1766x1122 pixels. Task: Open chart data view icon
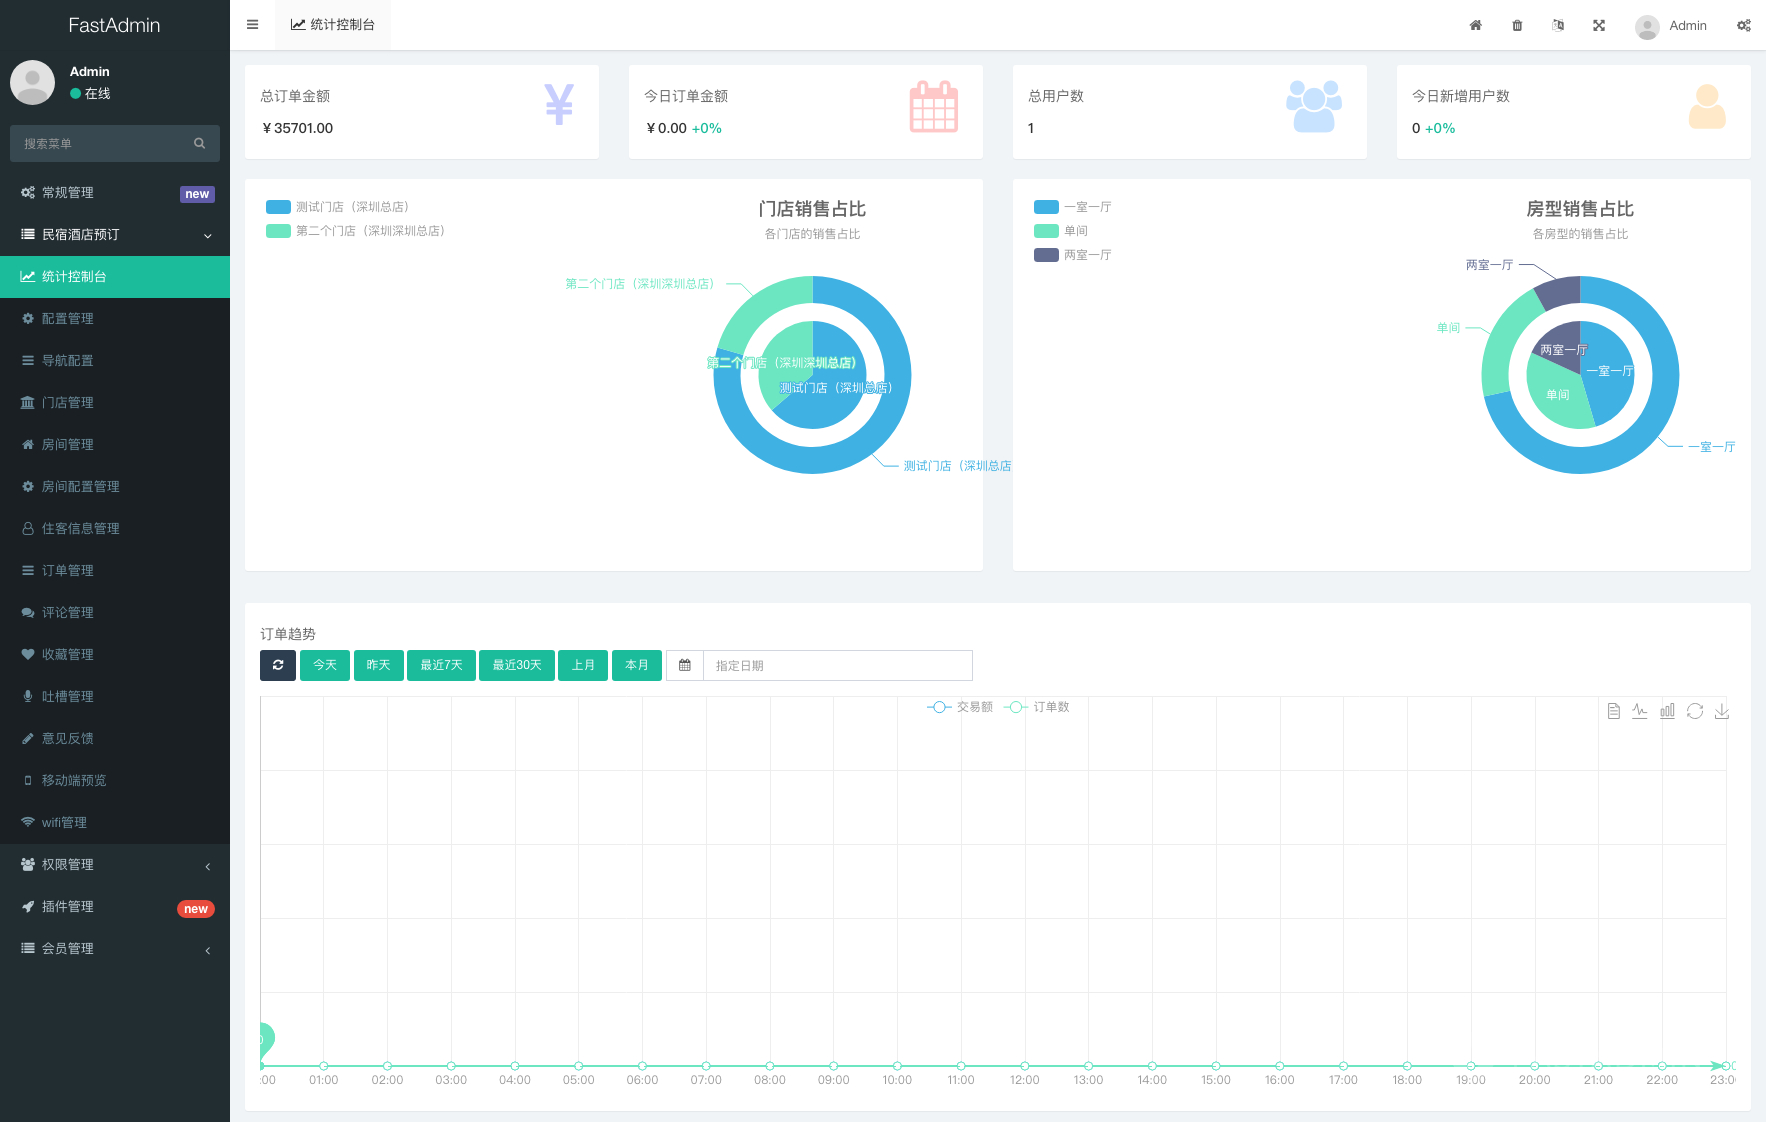pos(1613,711)
